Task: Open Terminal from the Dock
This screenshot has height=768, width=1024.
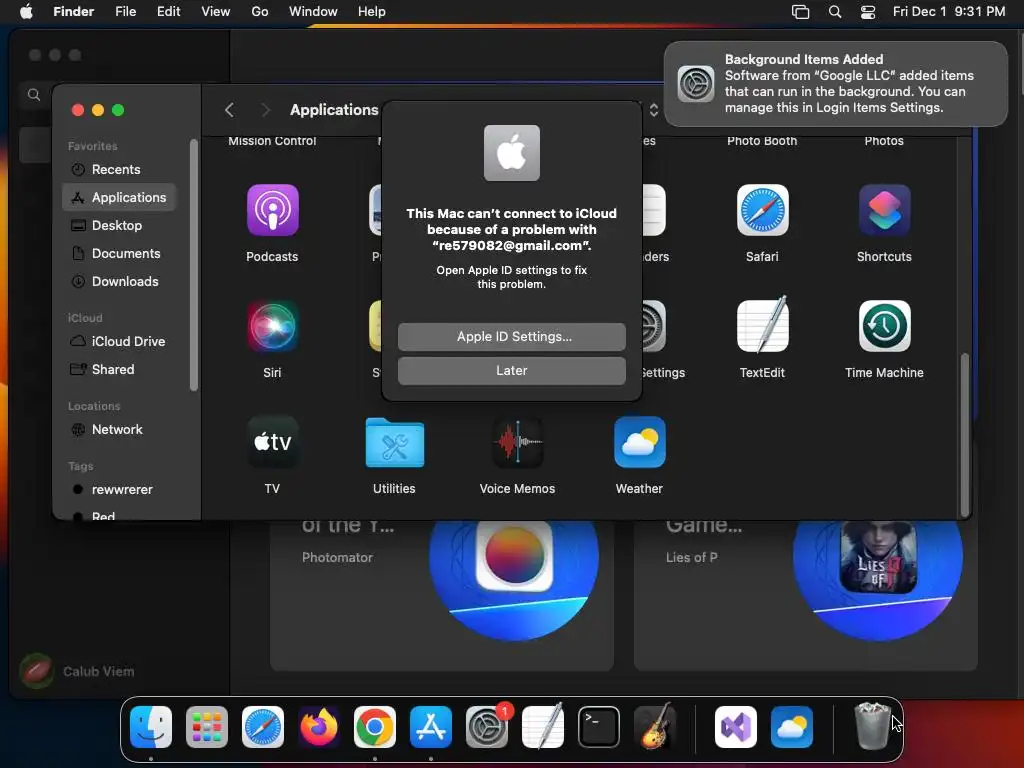Action: point(599,727)
